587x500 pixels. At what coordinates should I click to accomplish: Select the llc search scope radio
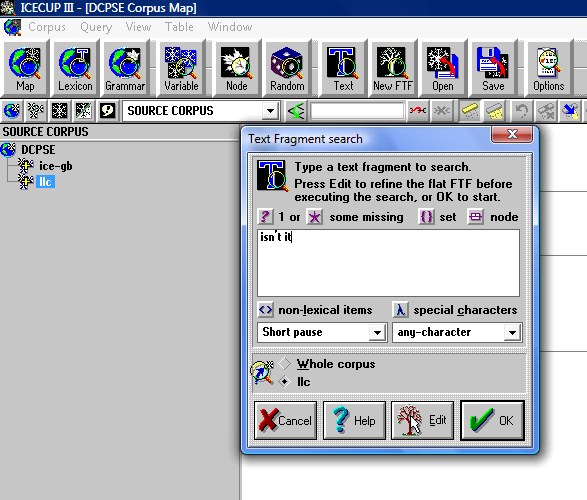click(x=285, y=382)
